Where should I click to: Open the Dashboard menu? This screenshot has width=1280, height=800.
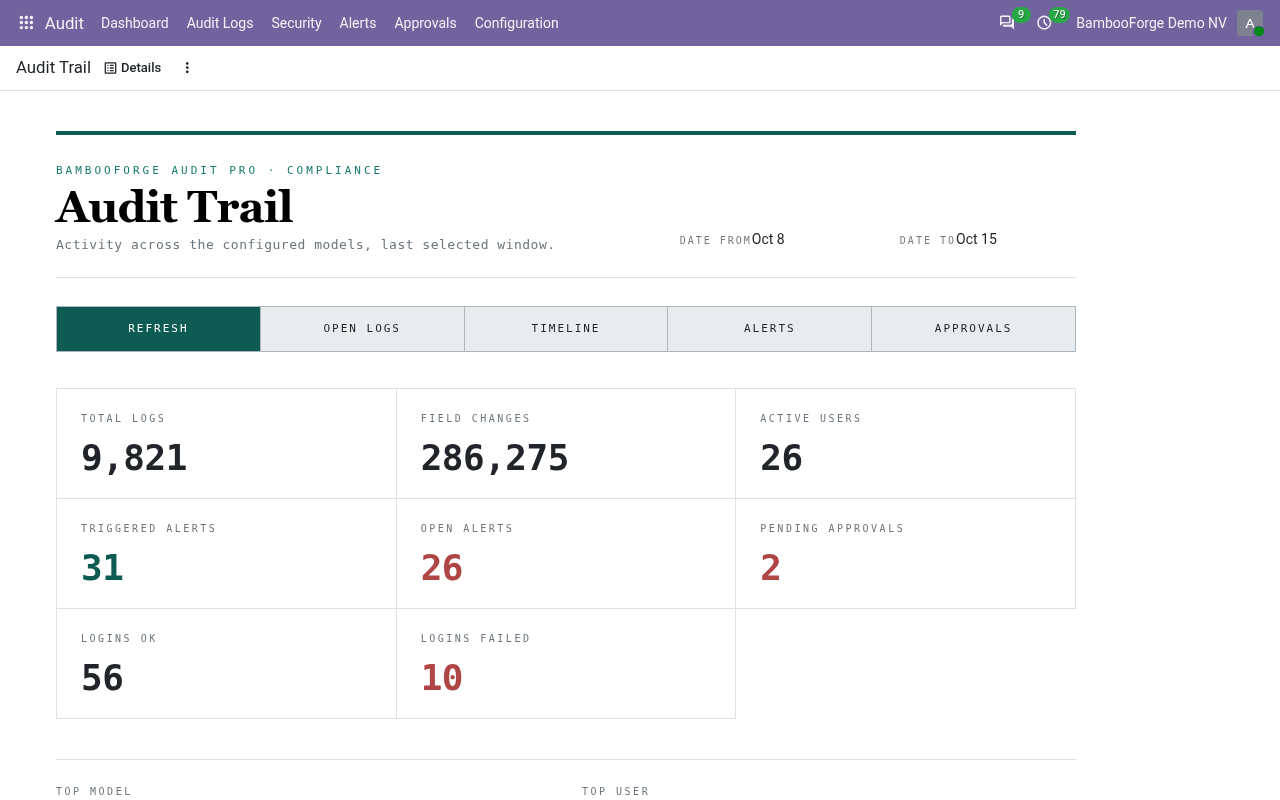click(135, 23)
